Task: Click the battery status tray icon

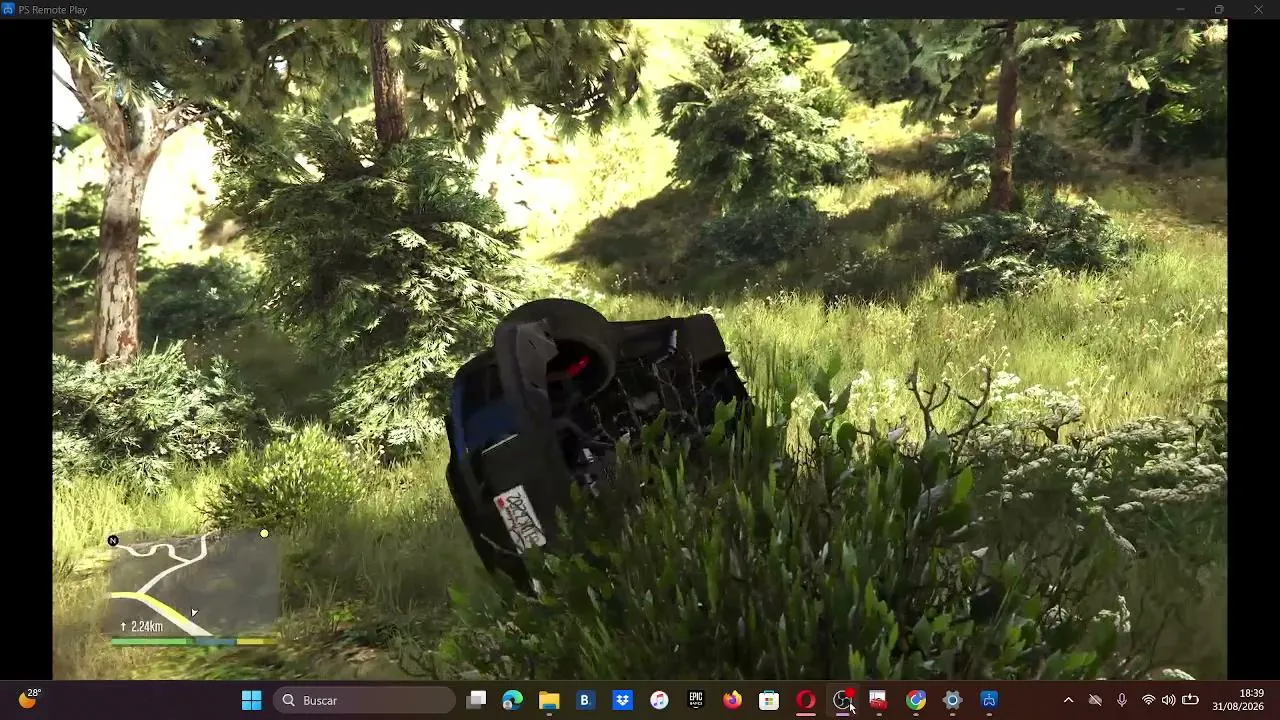Action: [1190, 700]
